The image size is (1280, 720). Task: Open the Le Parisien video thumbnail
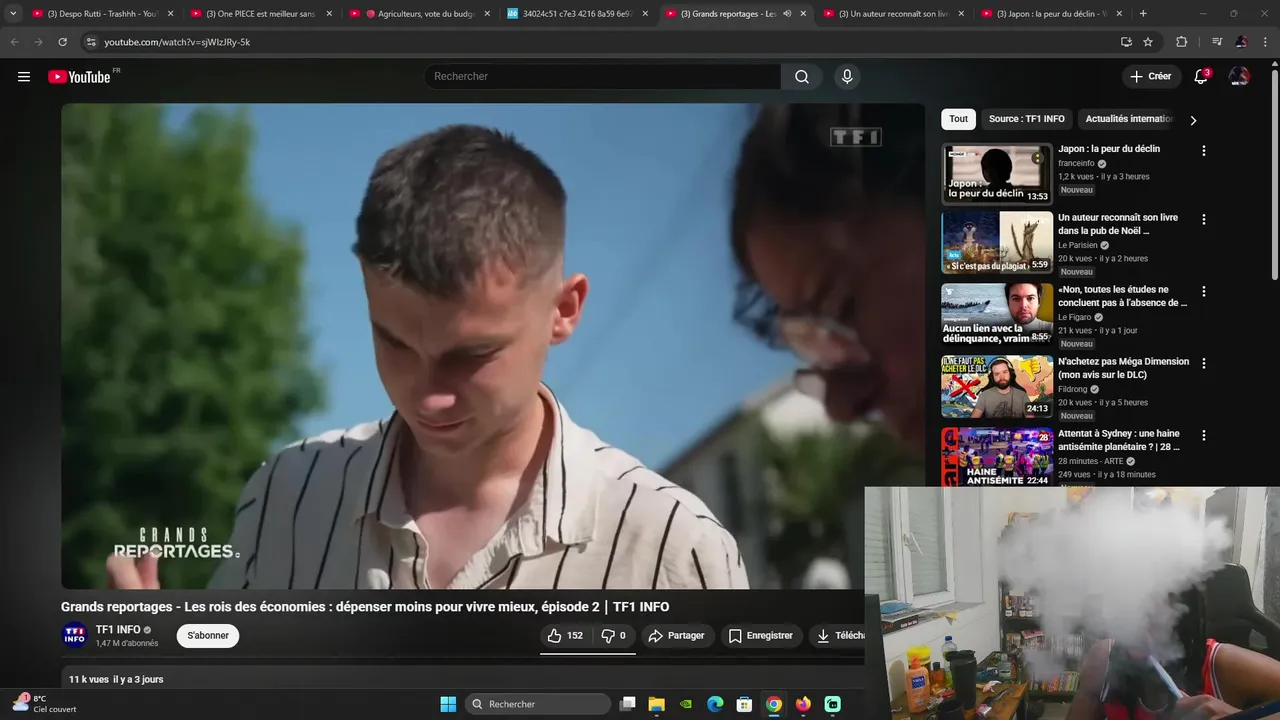click(x=997, y=242)
